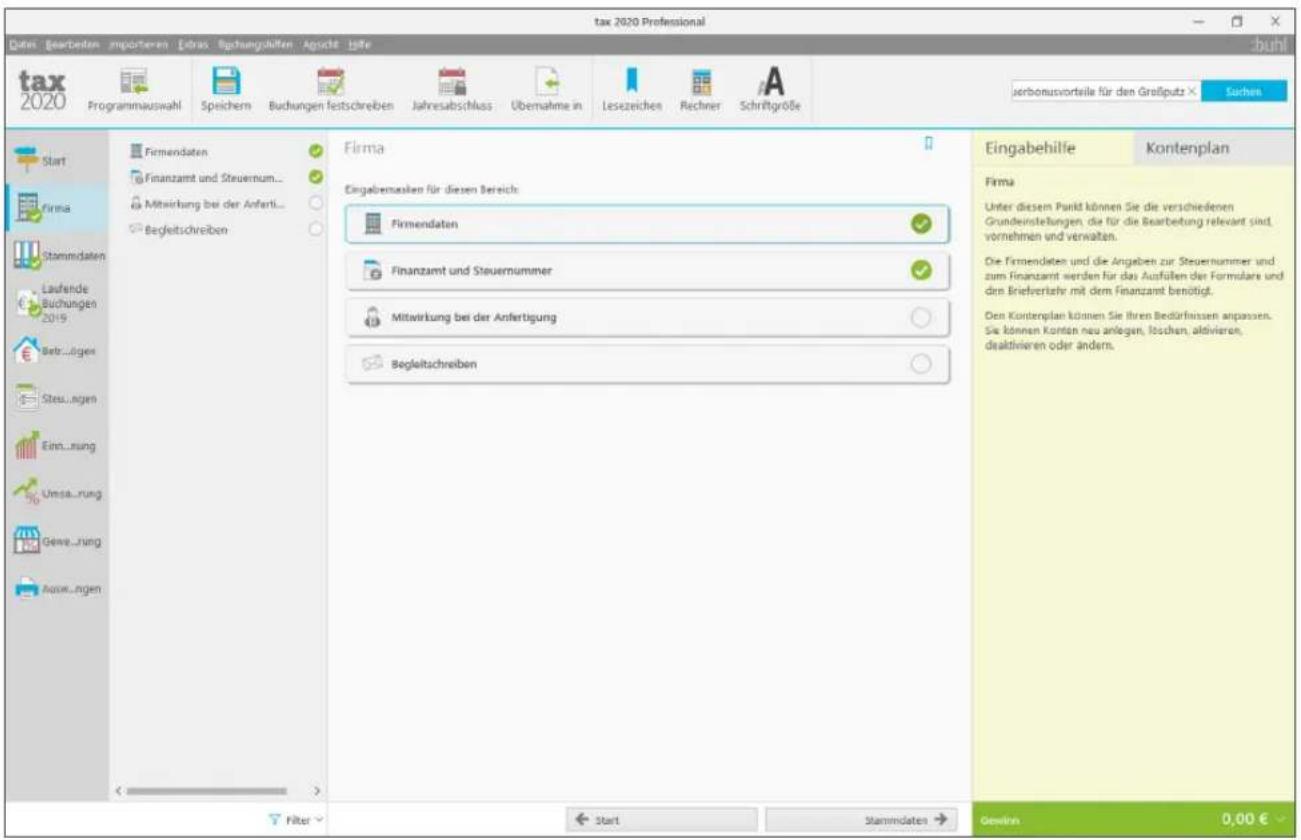Viewport: 1301px width, 840px height.
Task: Go back with the Start button
Action: (663, 819)
